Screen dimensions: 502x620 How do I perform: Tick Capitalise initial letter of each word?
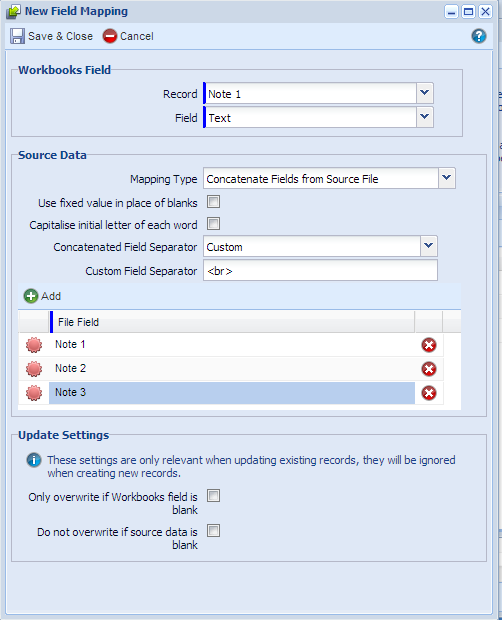[x=213, y=224]
